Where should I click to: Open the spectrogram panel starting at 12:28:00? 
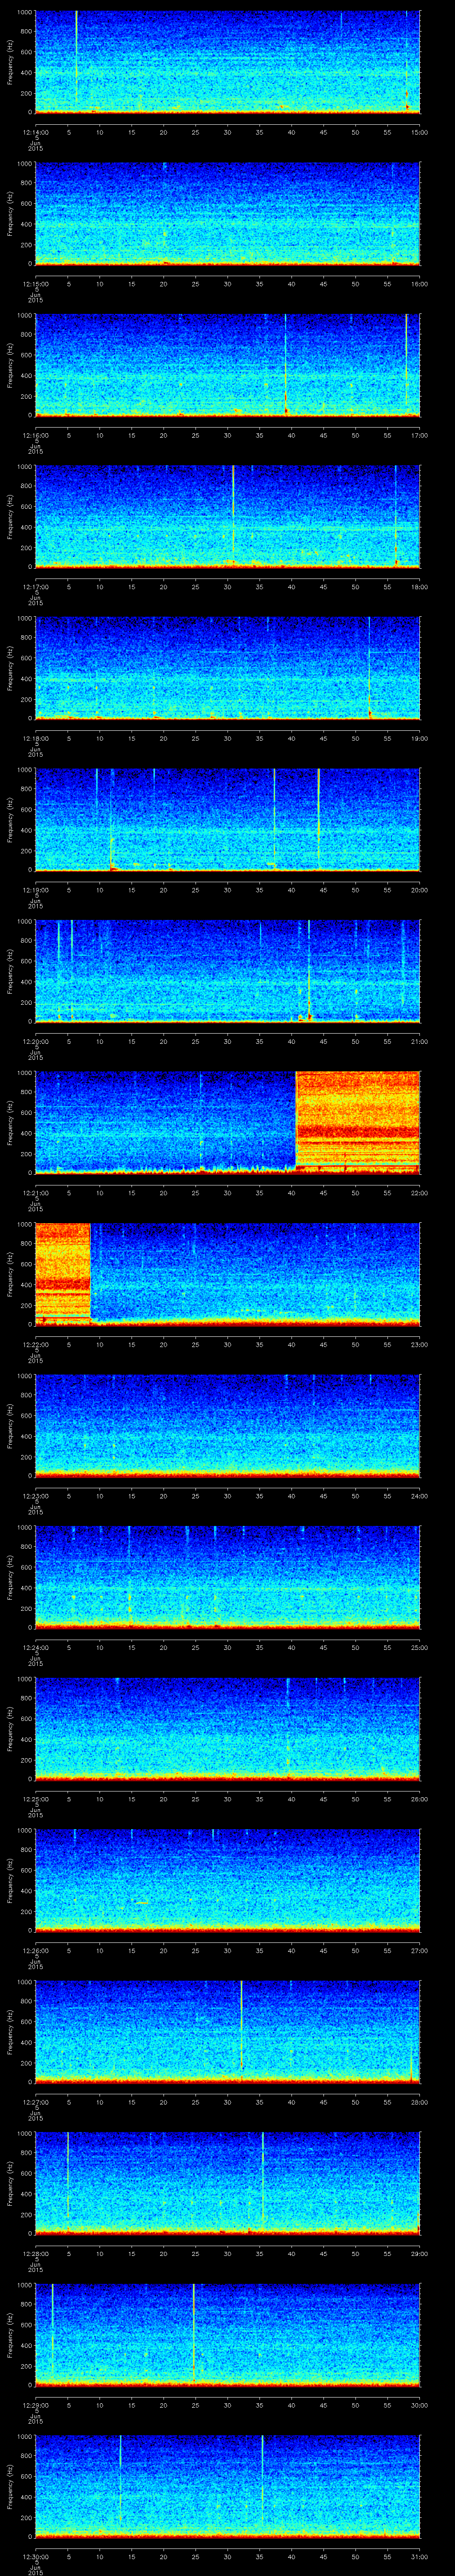(227, 2183)
